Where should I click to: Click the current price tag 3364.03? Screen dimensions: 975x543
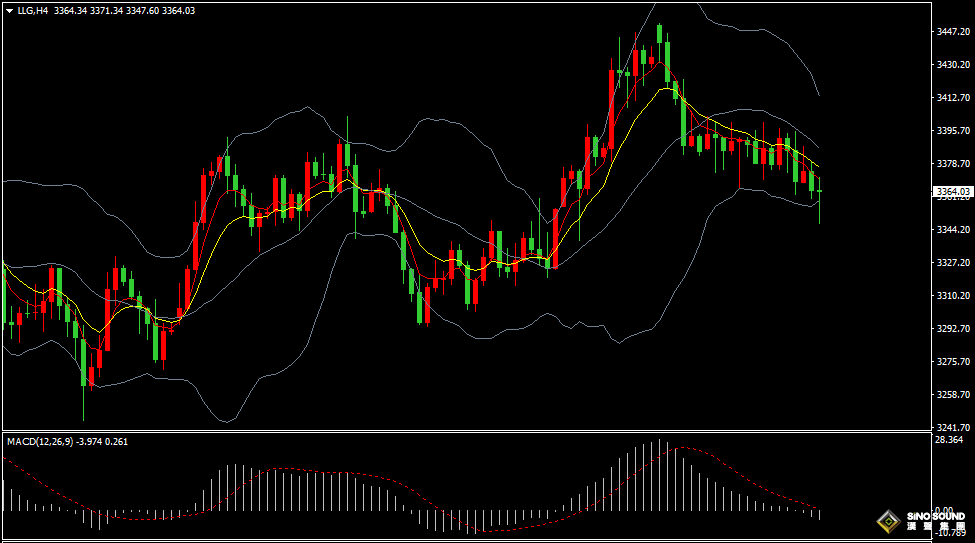[x=951, y=191]
